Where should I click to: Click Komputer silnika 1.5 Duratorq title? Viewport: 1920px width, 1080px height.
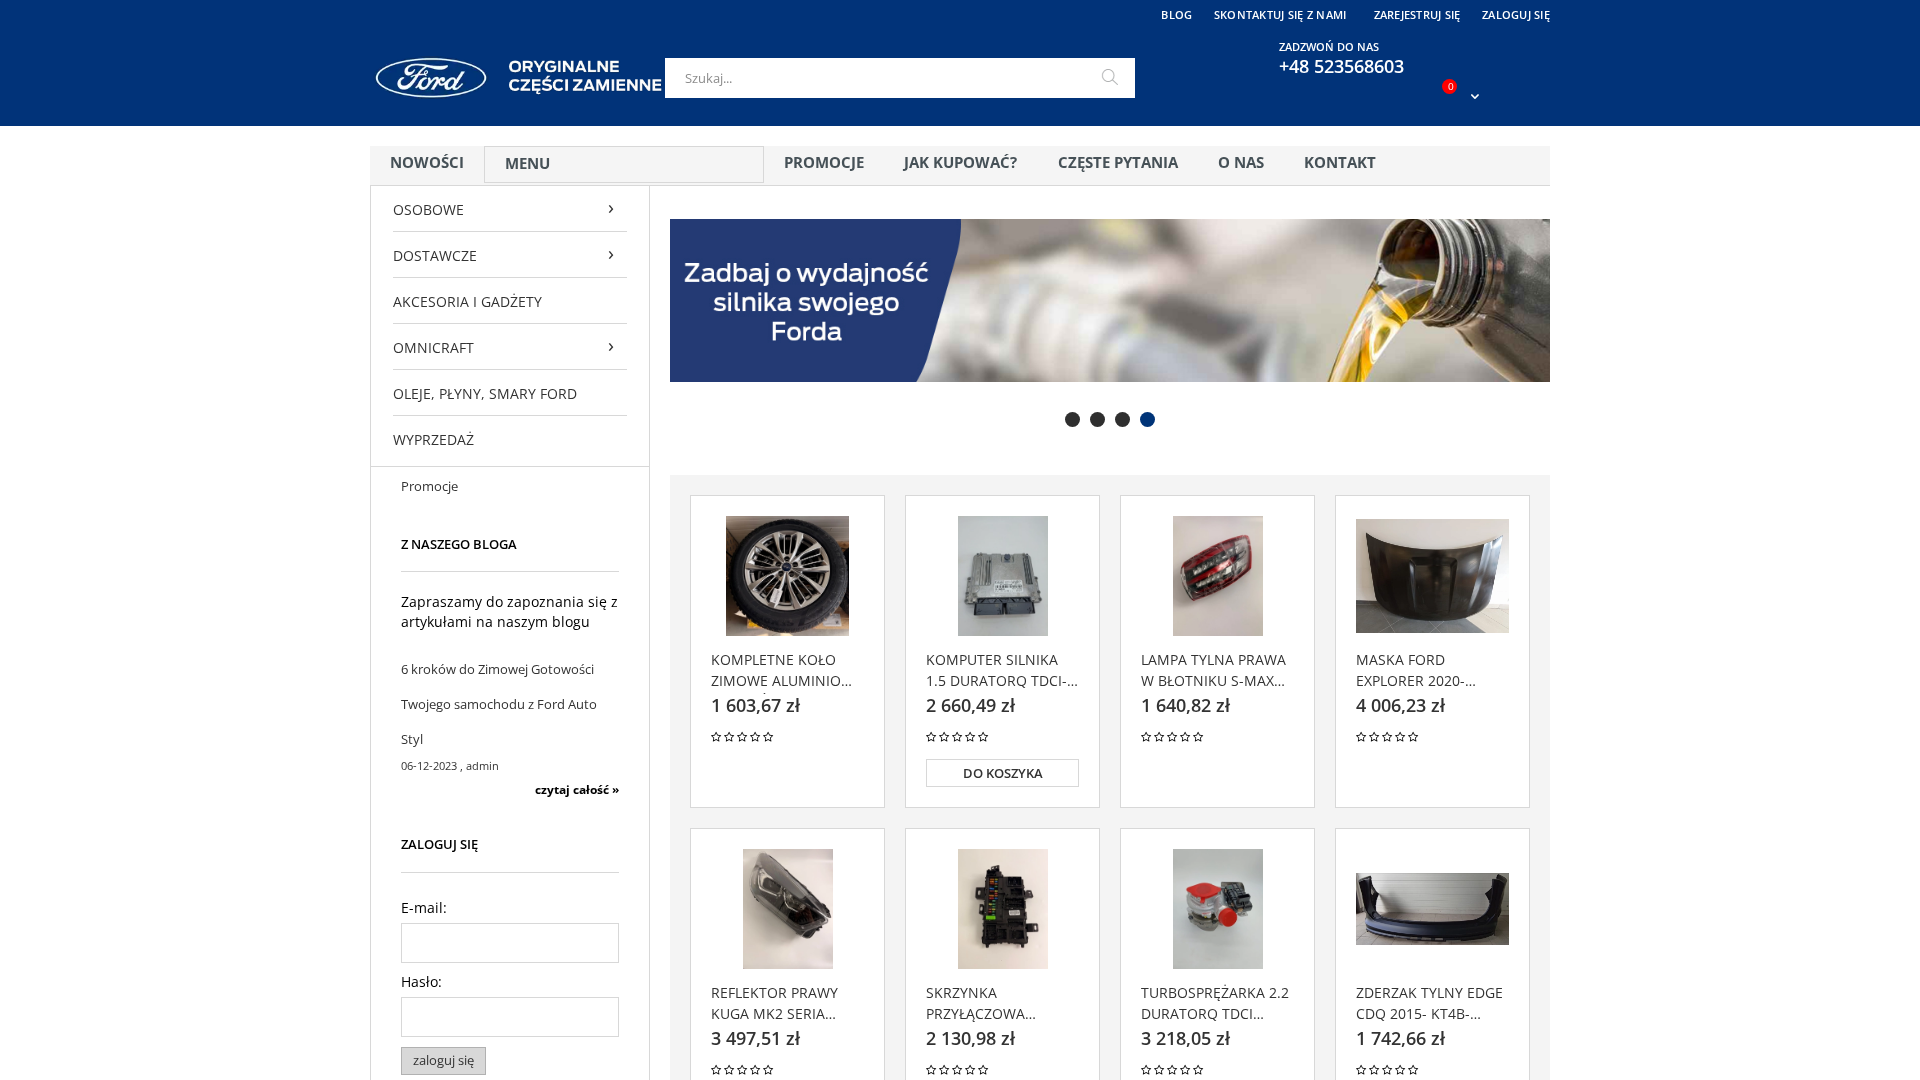point(1002,670)
